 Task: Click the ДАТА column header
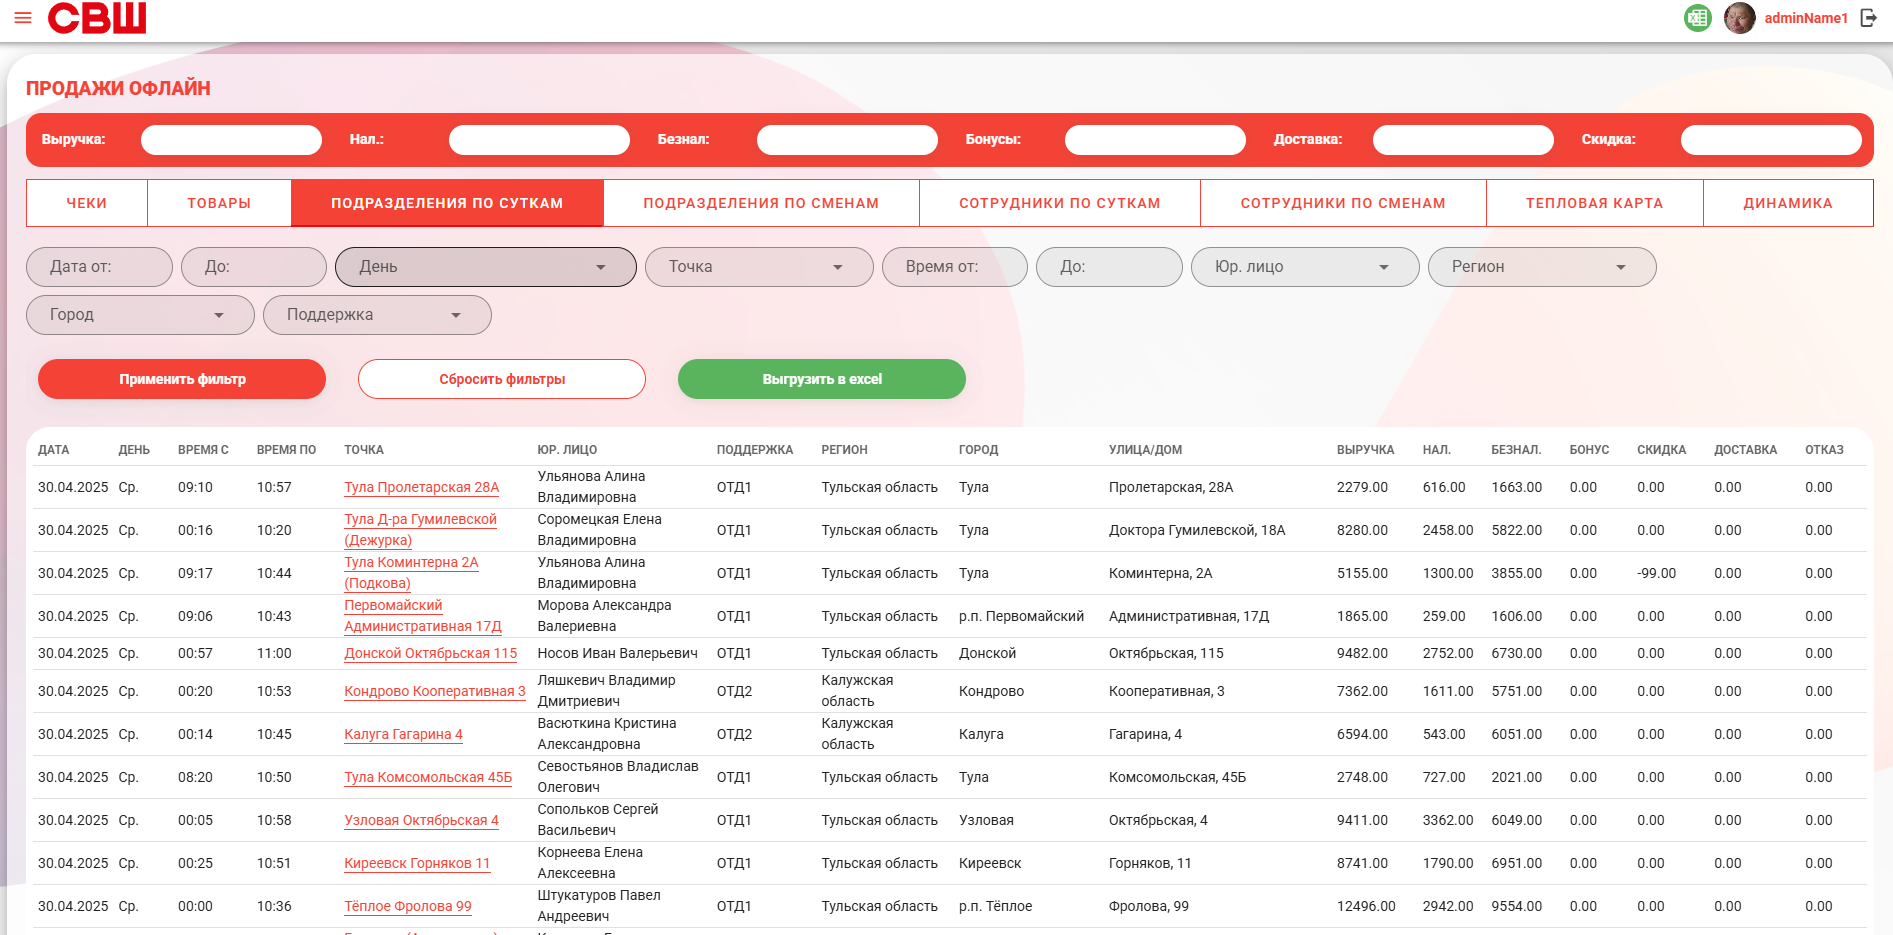(x=54, y=450)
